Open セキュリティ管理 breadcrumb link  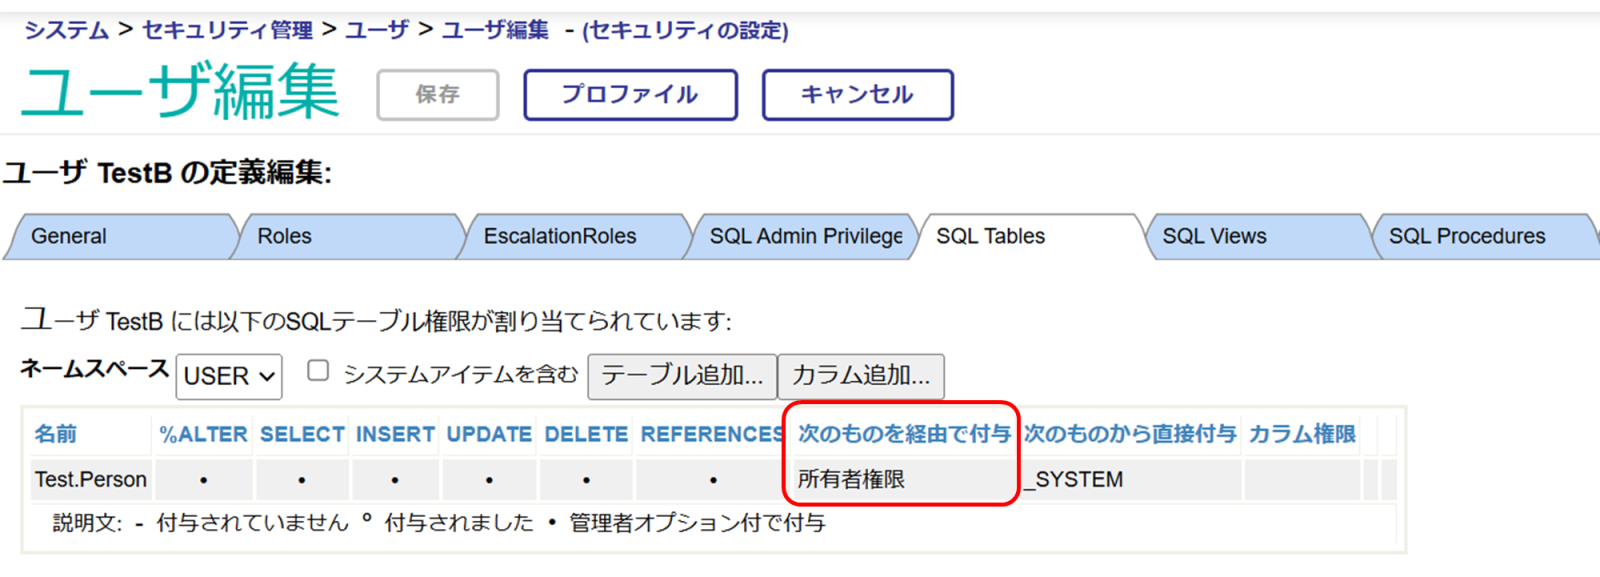tap(227, 30)
